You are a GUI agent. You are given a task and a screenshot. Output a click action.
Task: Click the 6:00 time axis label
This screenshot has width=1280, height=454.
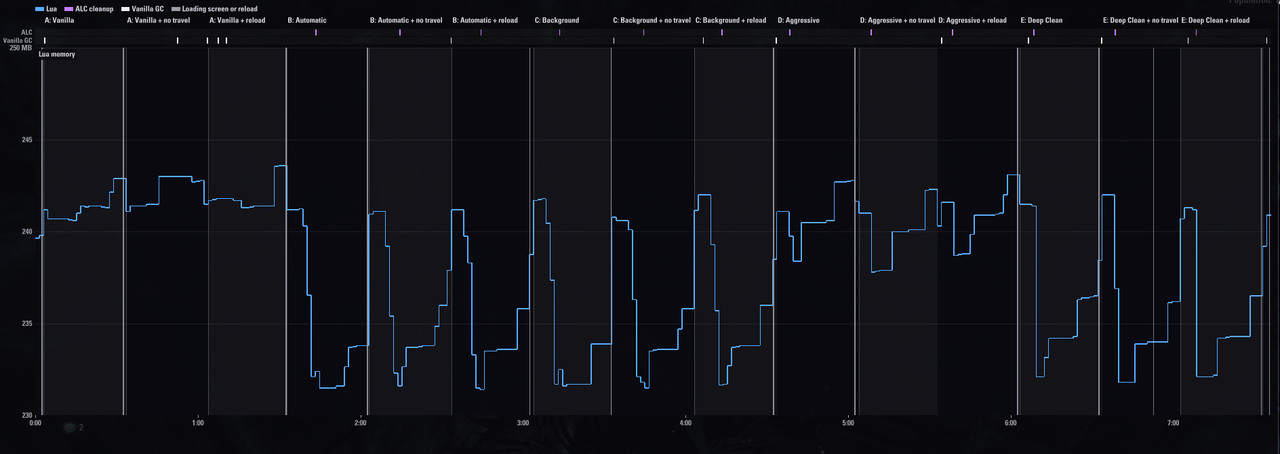click(x=1011, y=424)
